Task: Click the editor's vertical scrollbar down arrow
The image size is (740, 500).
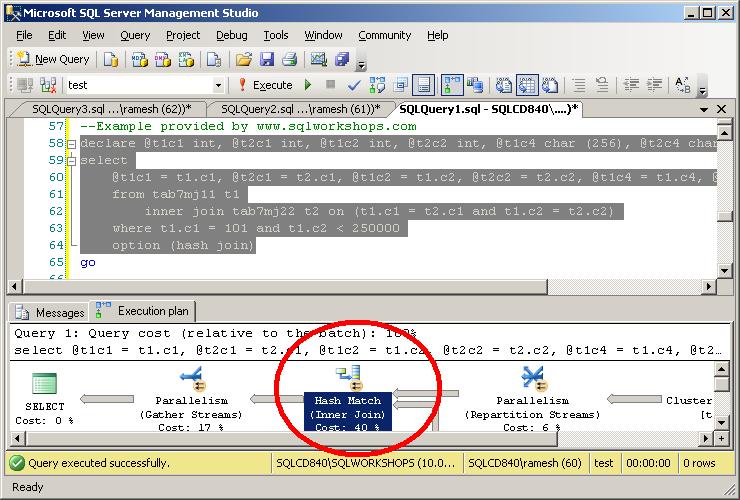Action: click(724, 271)
